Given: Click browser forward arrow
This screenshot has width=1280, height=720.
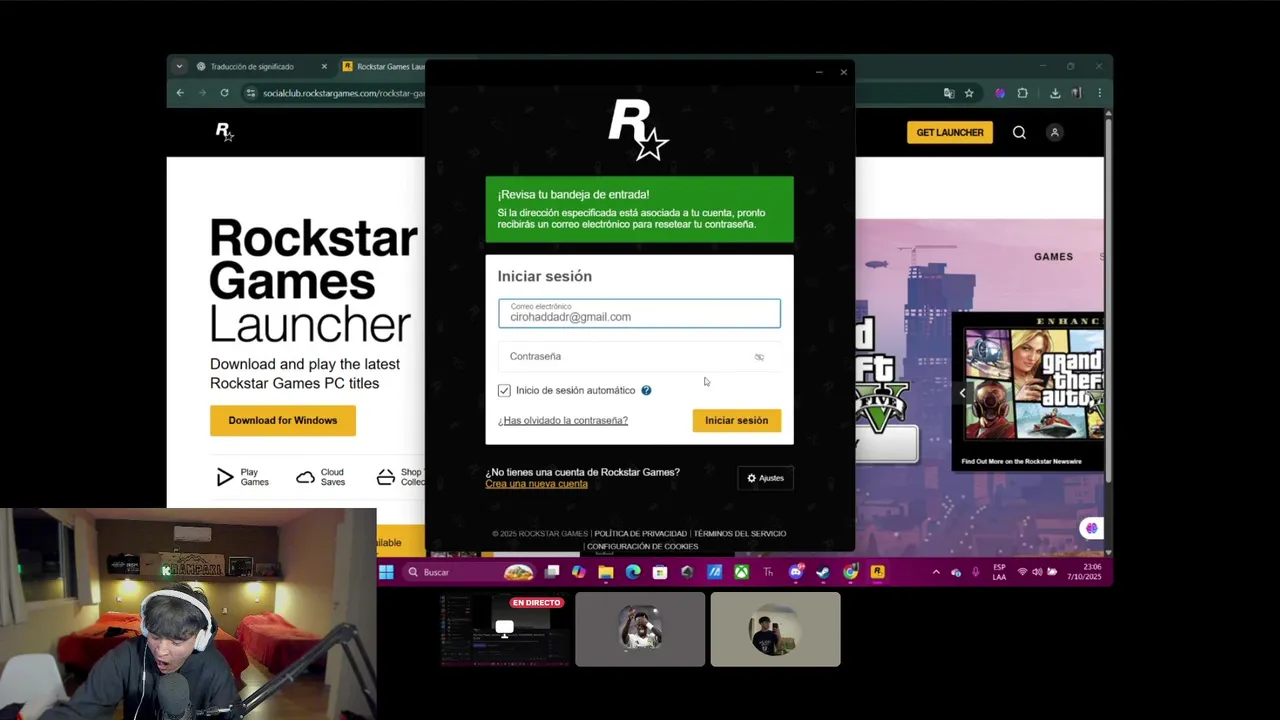Looking at the screenshot, I should coord(202,93).
